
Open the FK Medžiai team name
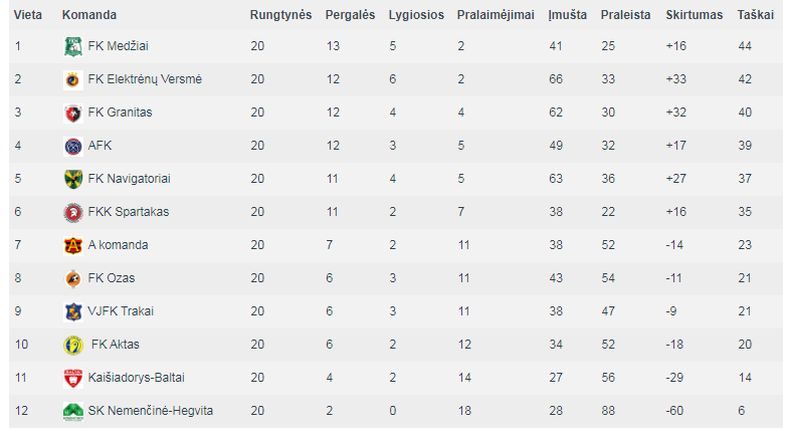118,46
